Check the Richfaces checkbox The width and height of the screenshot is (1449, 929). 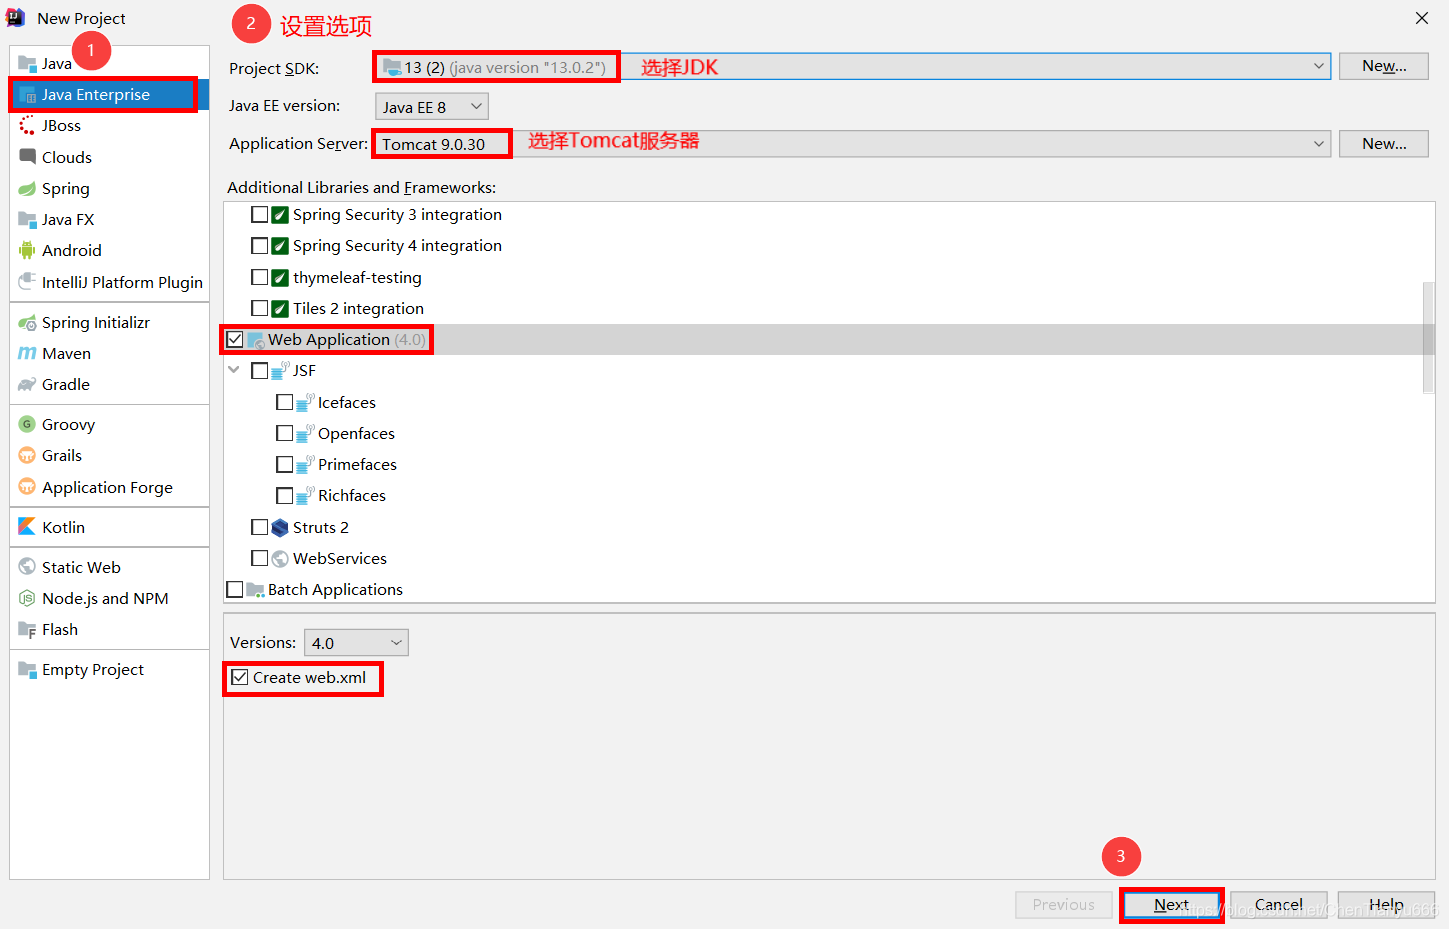(x=285, y=496)
